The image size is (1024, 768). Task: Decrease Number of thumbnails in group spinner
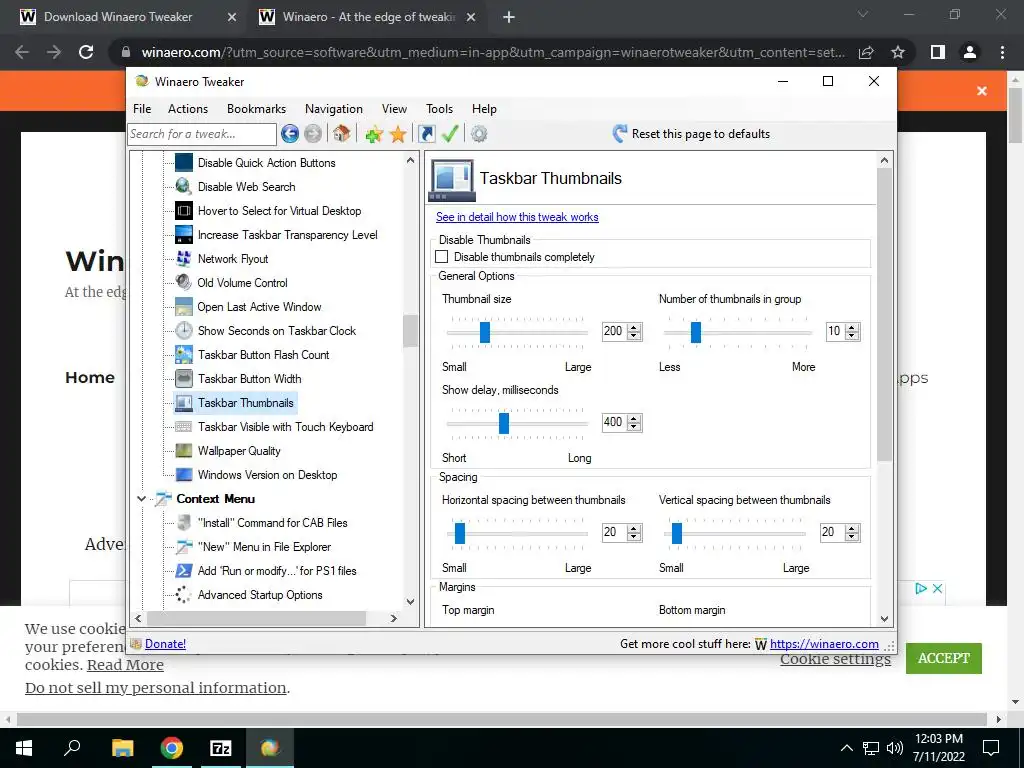tap(852, 336)
